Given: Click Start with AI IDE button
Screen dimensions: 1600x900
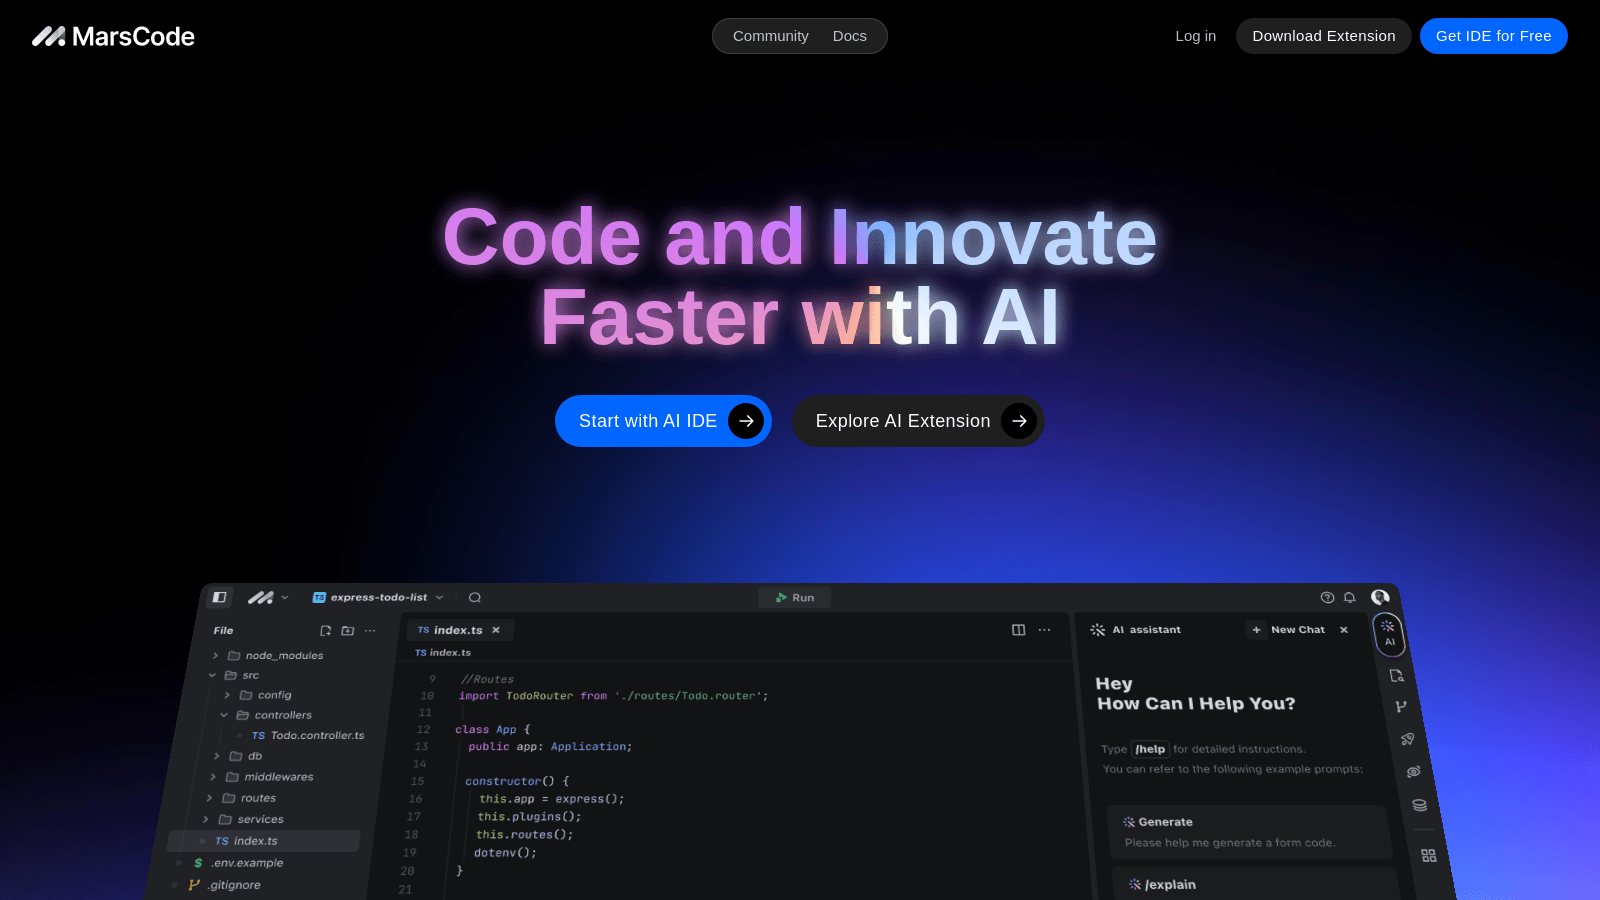Looking at the screenshot, I should tap(663, 421).
